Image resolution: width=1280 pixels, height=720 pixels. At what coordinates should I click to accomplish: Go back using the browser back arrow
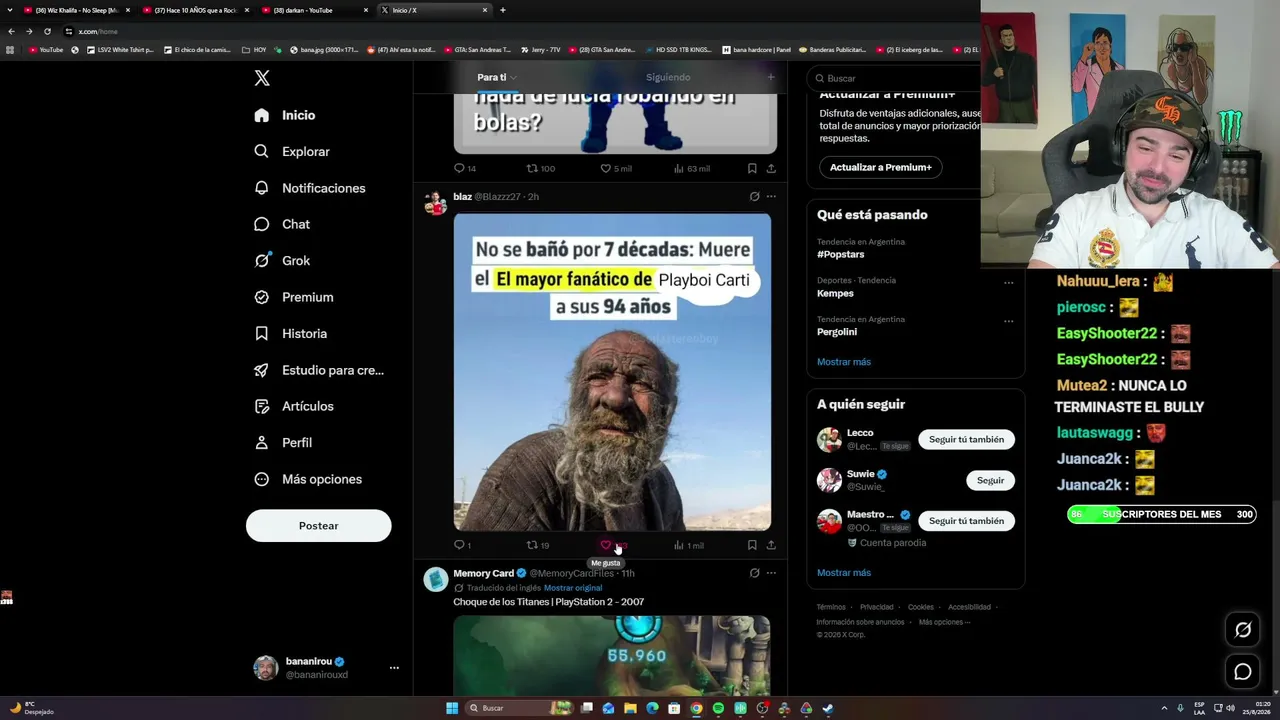(x=11, y=31)
